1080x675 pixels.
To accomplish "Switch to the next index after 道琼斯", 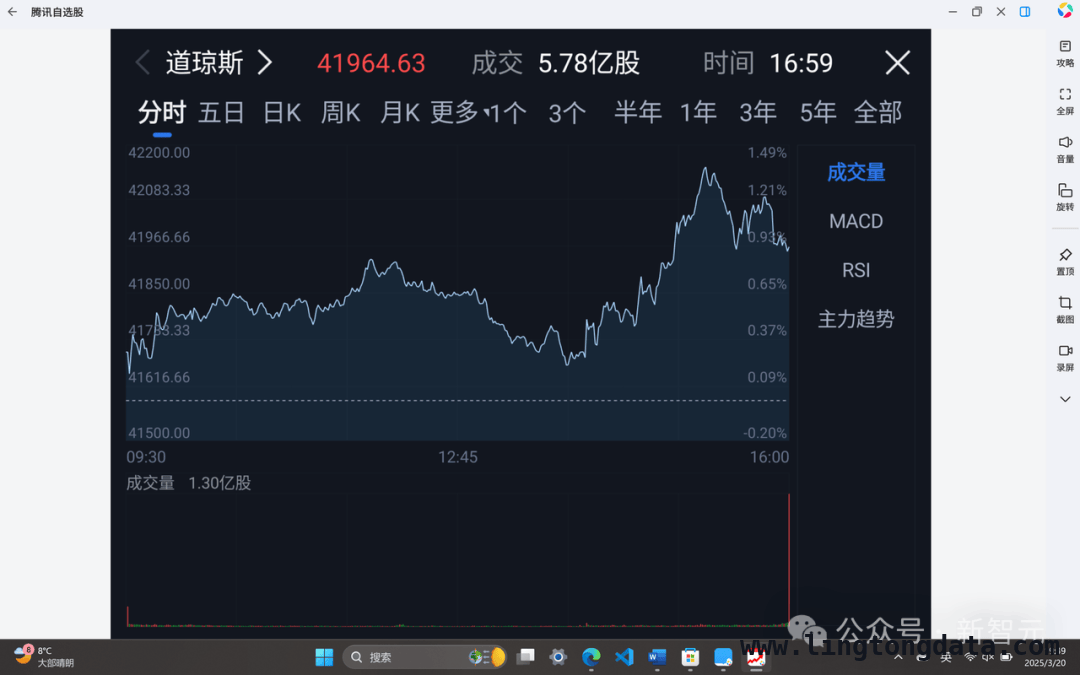I will [265, 63].
